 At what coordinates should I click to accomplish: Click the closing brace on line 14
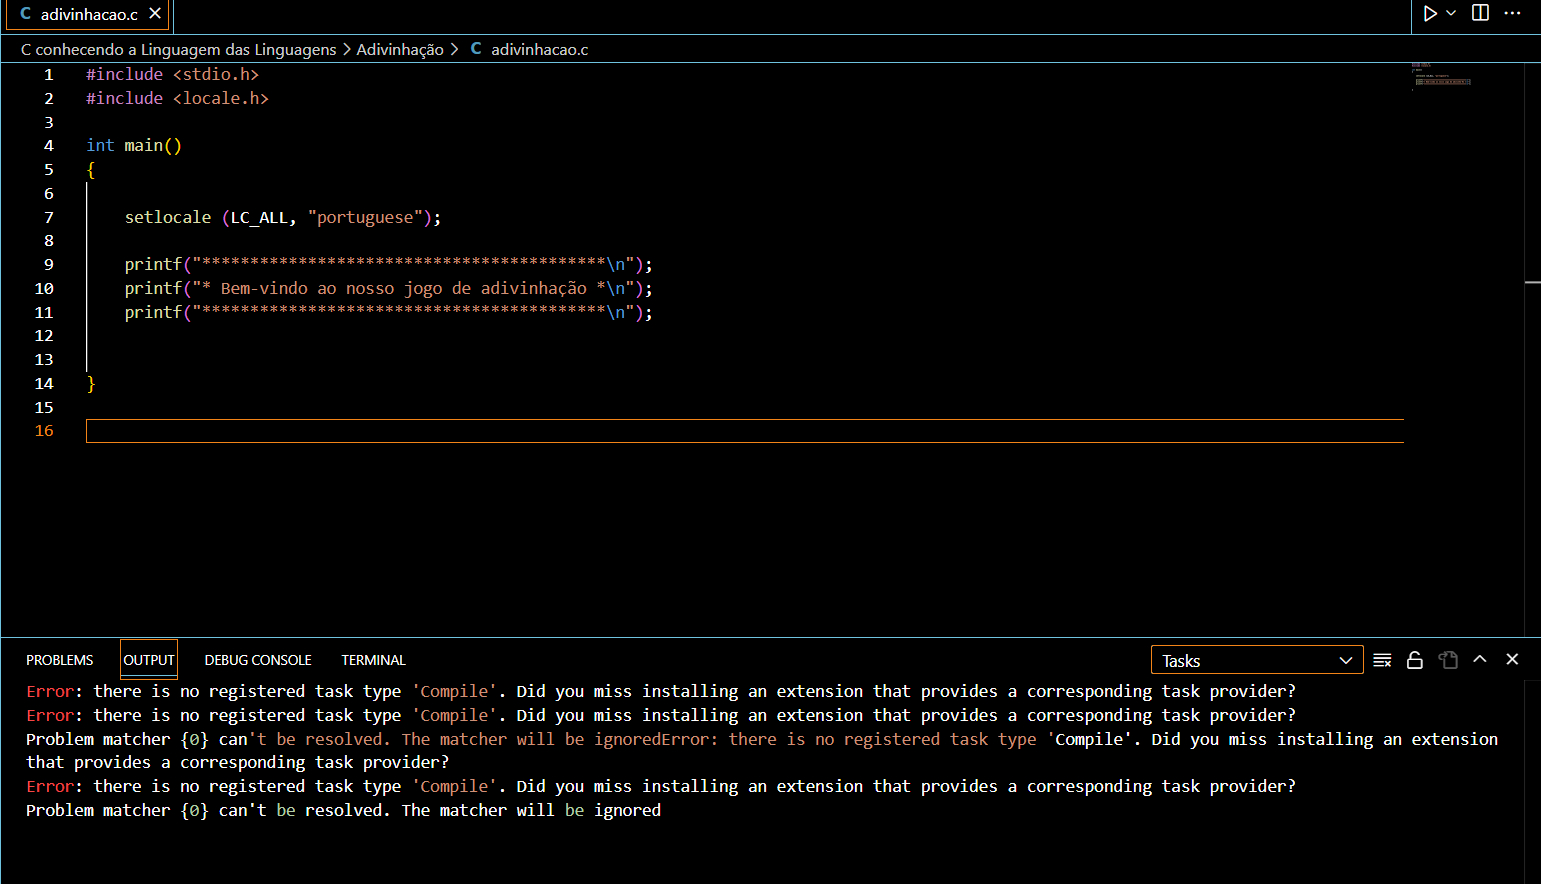tap(91, 383)
